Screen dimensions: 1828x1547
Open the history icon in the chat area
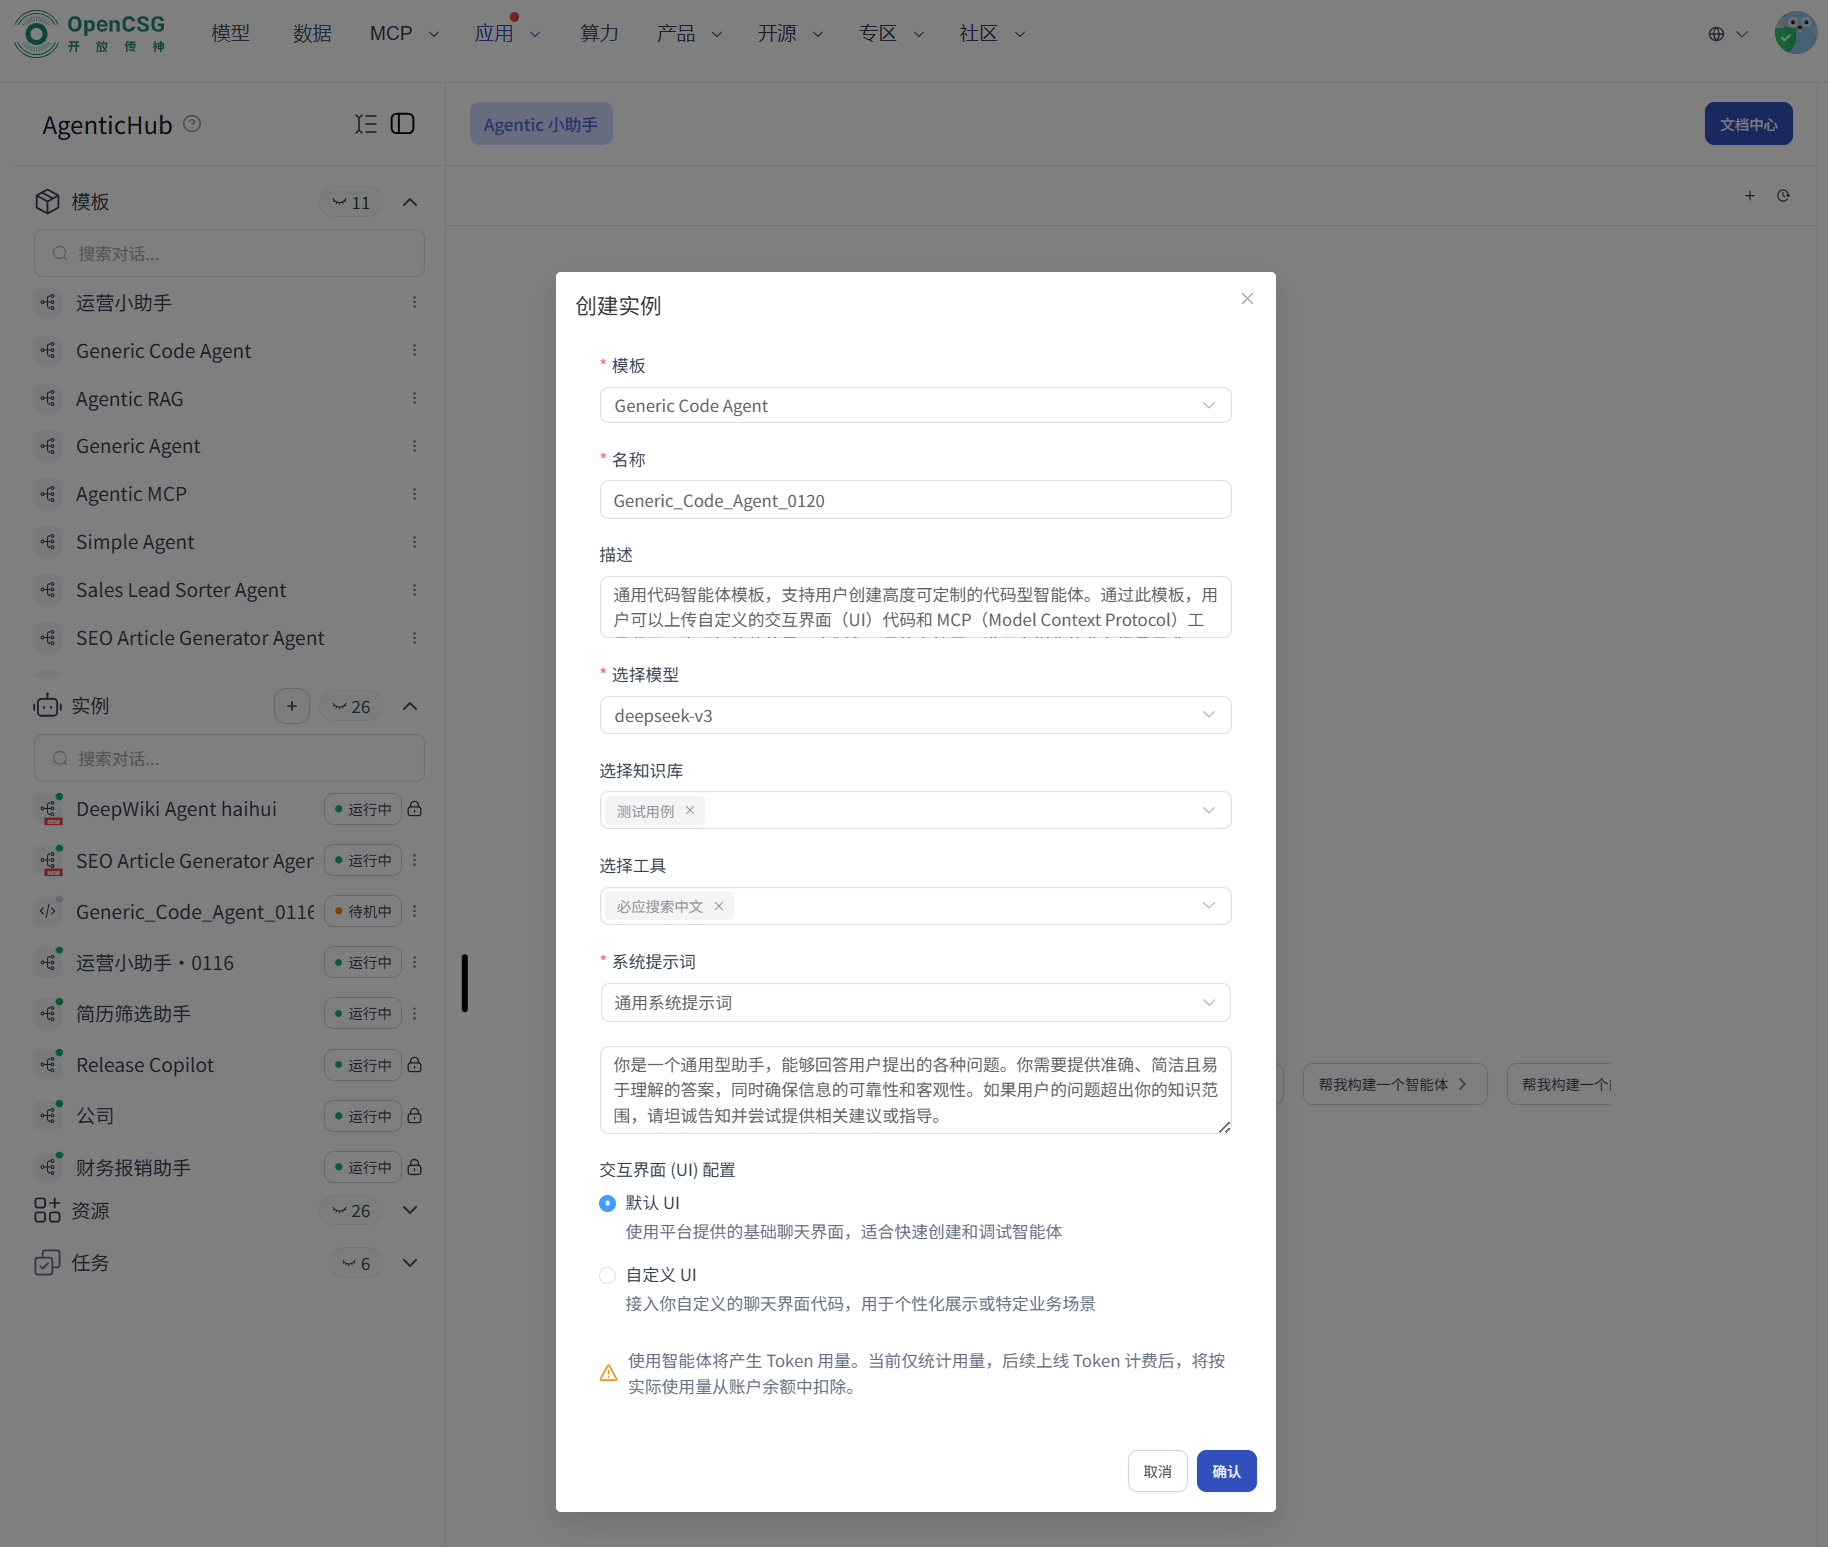(x=1785, y=196)
